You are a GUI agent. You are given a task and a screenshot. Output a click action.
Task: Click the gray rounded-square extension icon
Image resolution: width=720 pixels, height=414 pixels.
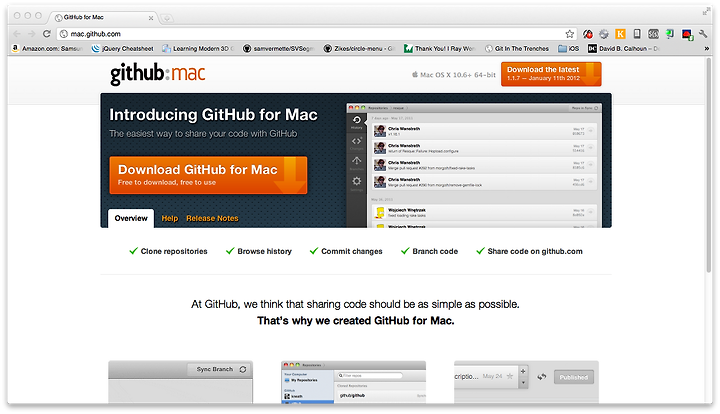[653, 34]
